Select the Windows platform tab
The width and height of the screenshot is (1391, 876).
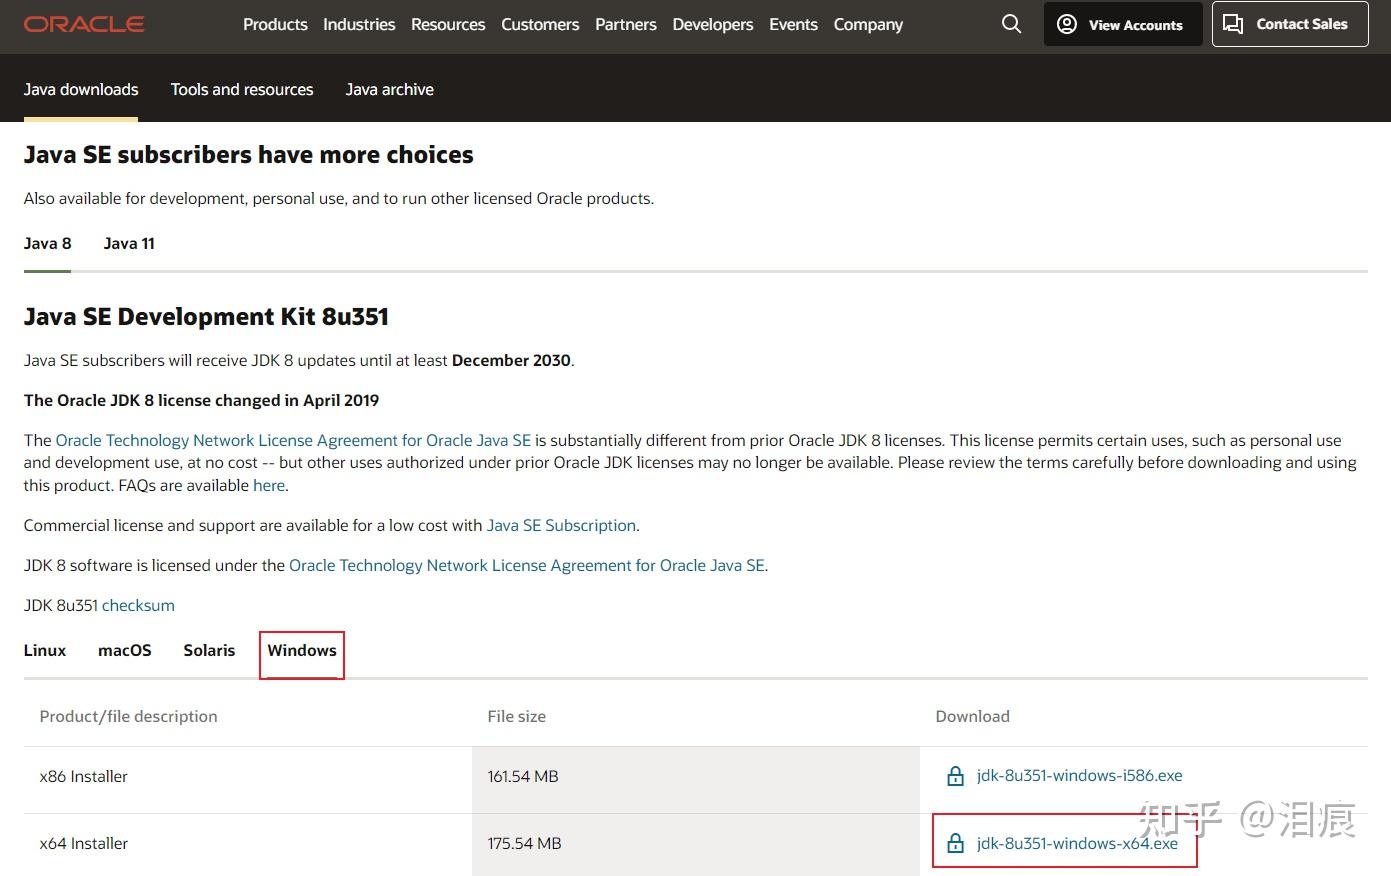[302, 650]
